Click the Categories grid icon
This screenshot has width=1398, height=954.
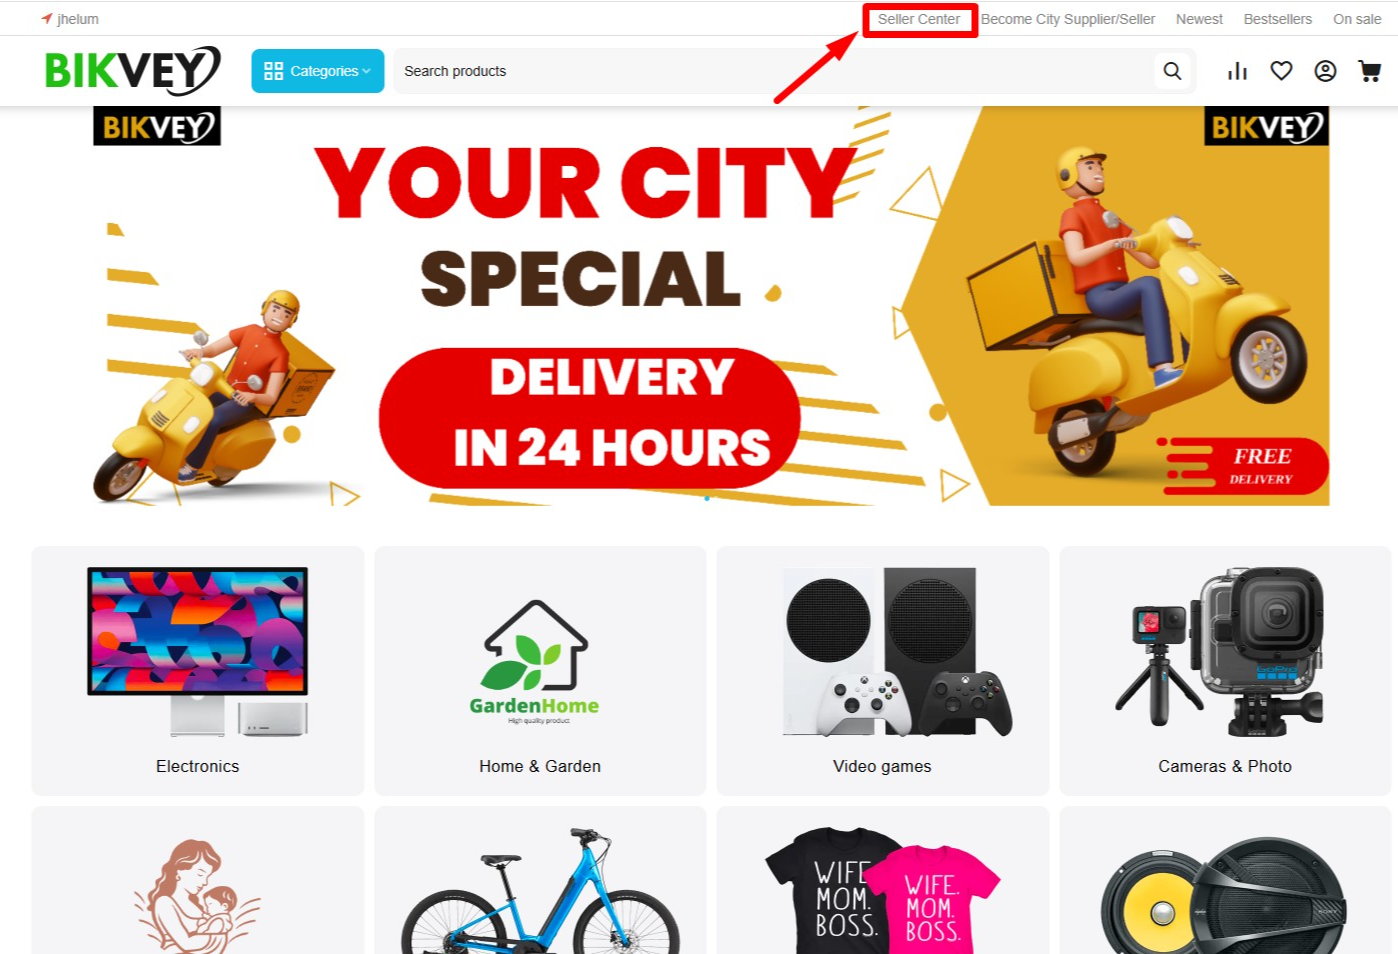click(x=273, y=71)
